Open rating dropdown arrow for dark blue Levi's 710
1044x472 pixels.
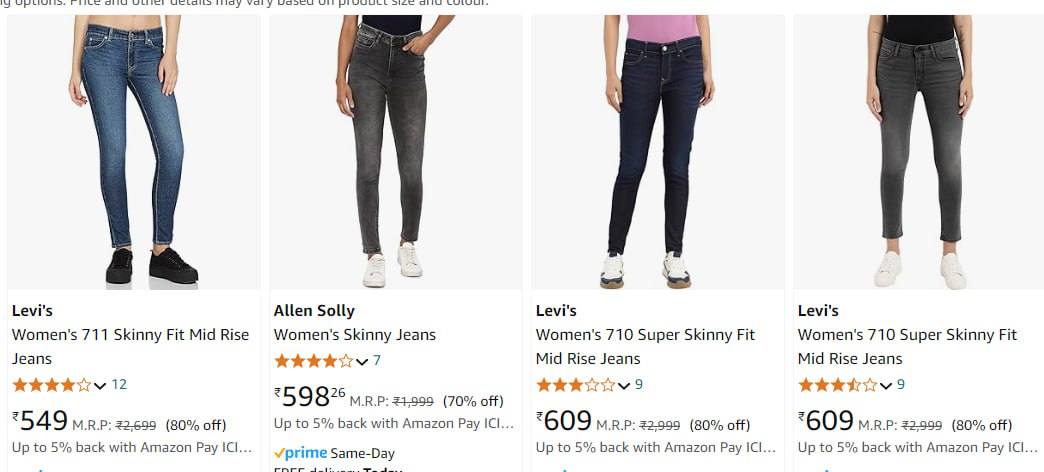pyautogui.click(x=624, y=386)
